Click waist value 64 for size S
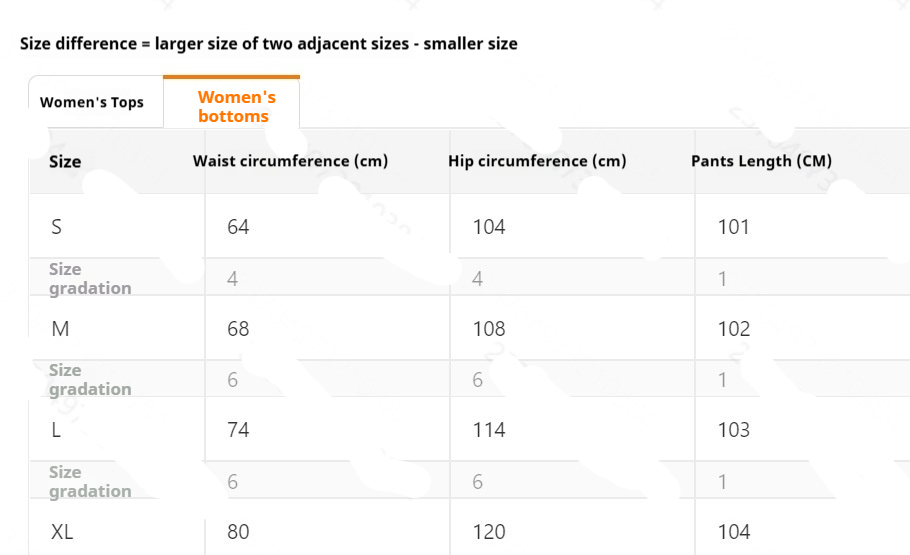The height and width of the screenshot is (555, 910). point(238,227)
